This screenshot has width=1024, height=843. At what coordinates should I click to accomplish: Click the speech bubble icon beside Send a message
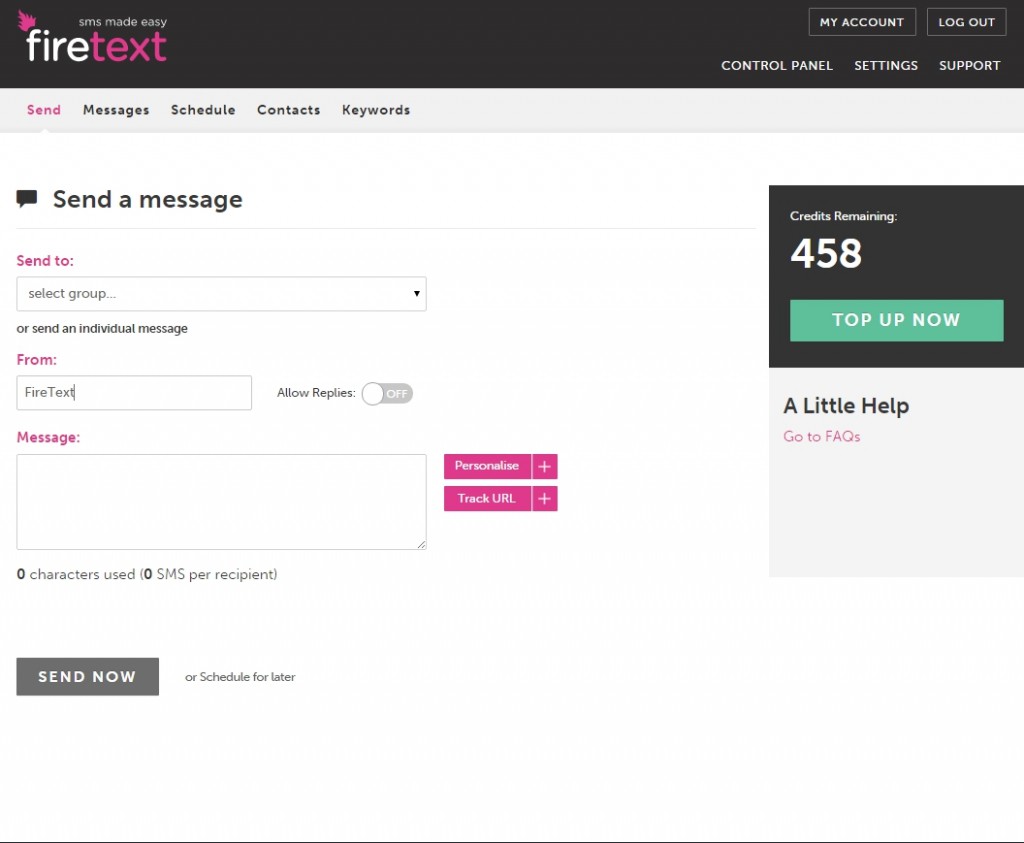point(27,198)
